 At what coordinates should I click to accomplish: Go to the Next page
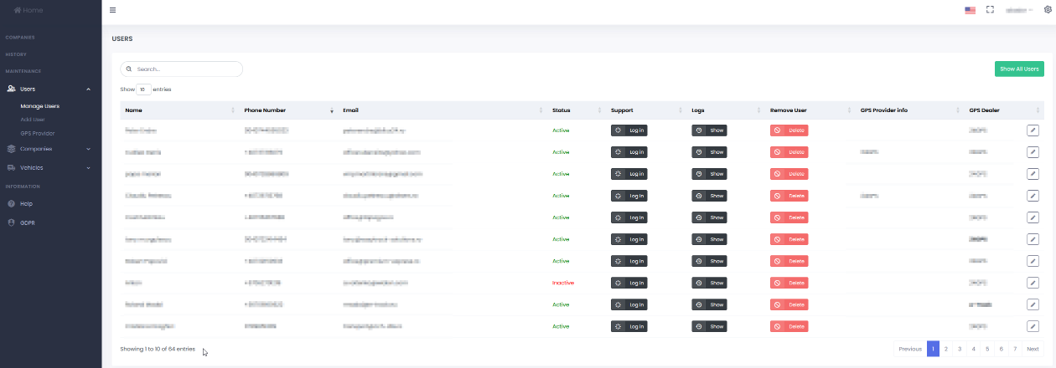pyautogui.click(x=1033, y=348)
